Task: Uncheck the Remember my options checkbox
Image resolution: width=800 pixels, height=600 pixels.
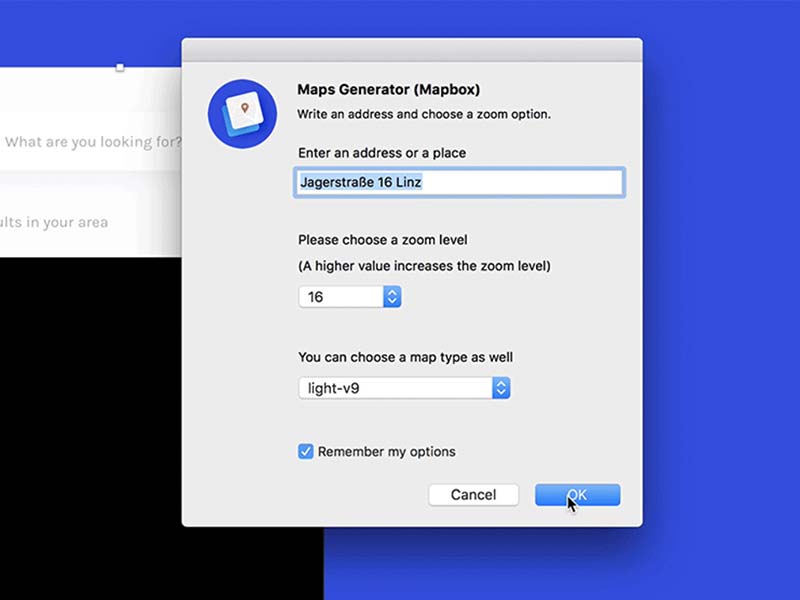Action: tap(306, 452)
